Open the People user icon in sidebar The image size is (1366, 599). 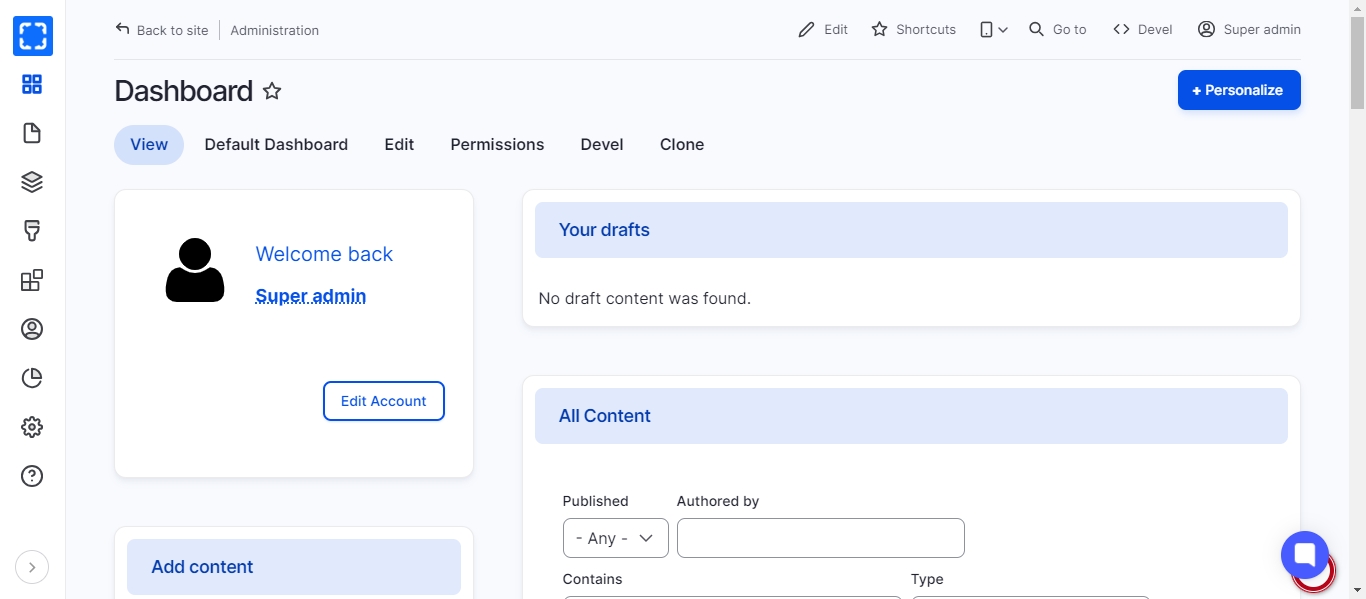[x=32, y=329]
